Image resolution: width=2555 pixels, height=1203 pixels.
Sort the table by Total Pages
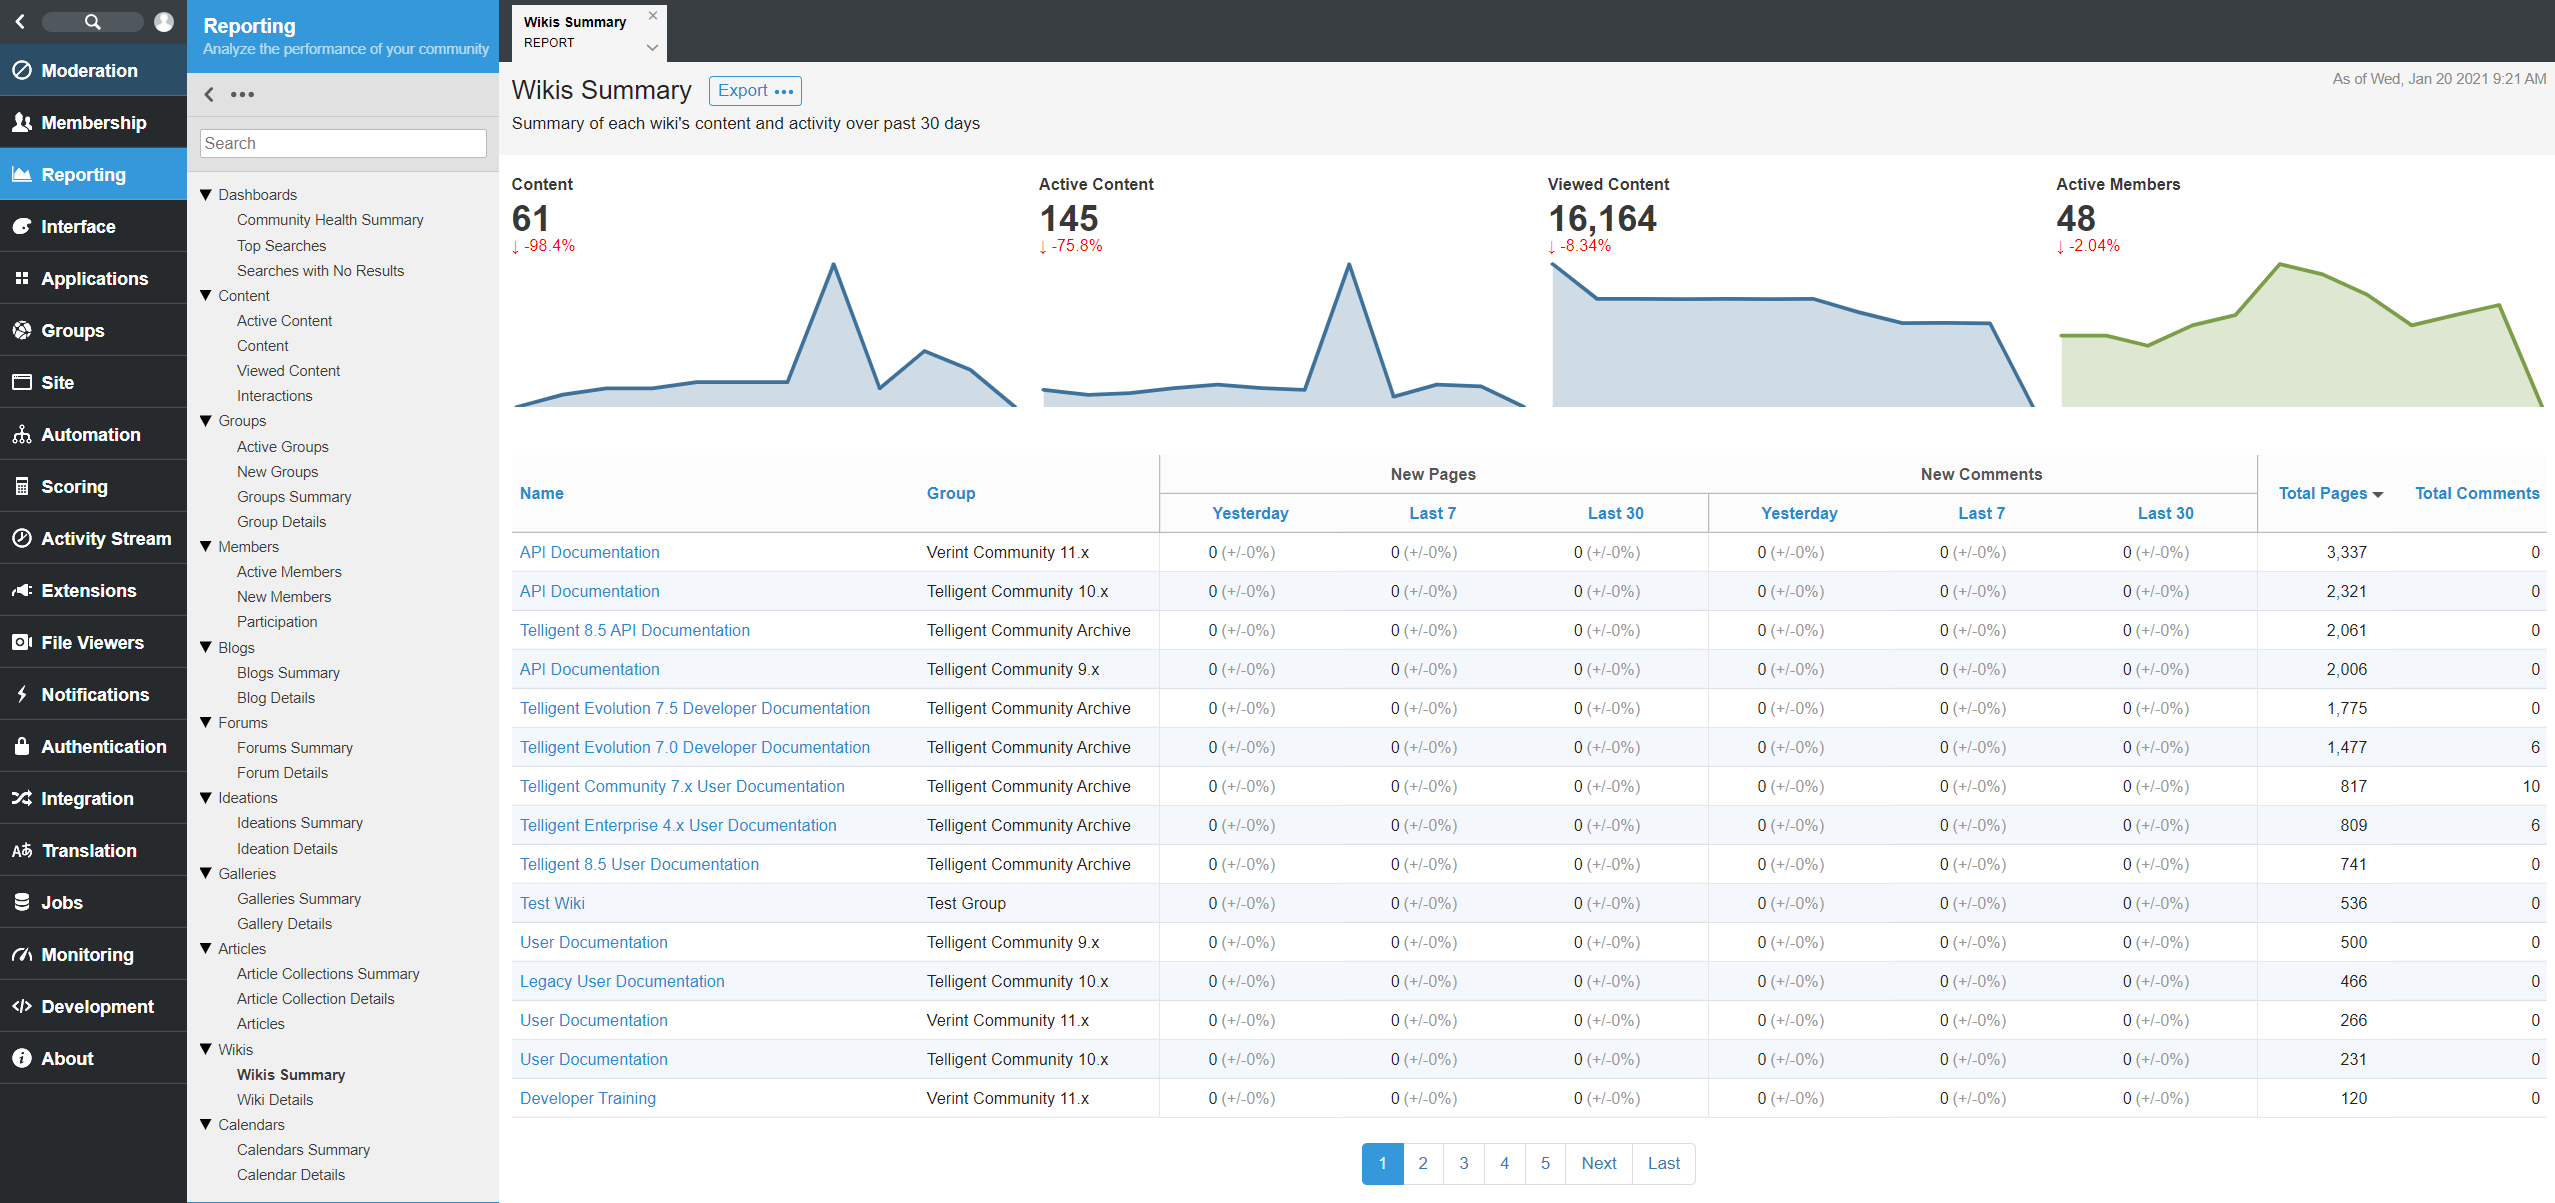tap(2330, 493)
